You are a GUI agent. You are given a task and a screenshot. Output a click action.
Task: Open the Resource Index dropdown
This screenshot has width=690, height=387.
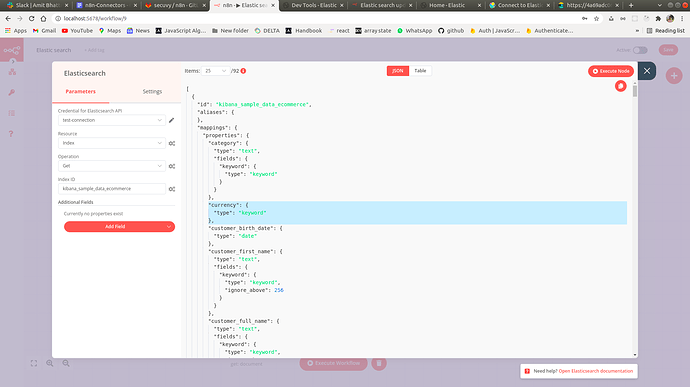(x=112, y=143)
